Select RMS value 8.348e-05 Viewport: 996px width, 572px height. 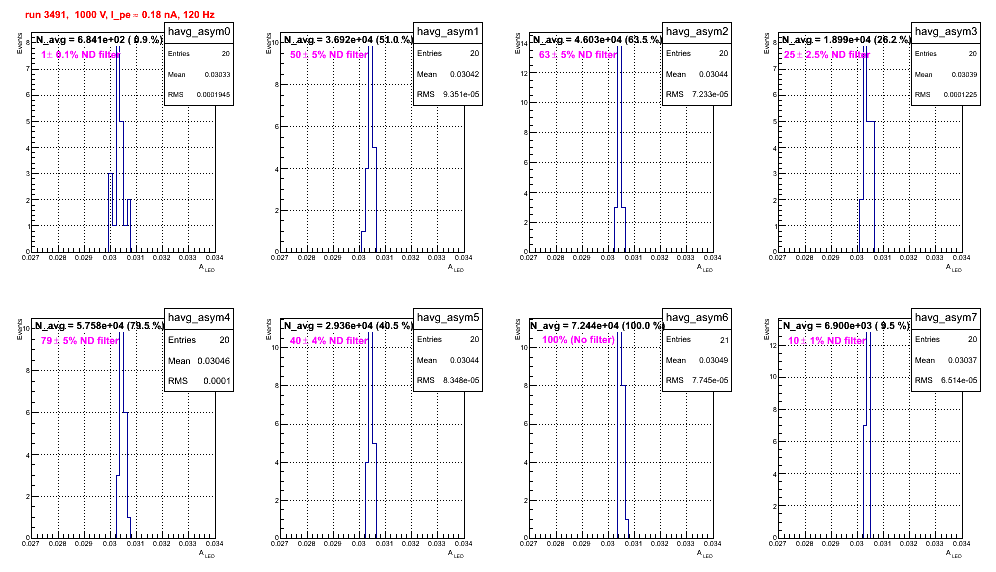(x=461, y=381)
